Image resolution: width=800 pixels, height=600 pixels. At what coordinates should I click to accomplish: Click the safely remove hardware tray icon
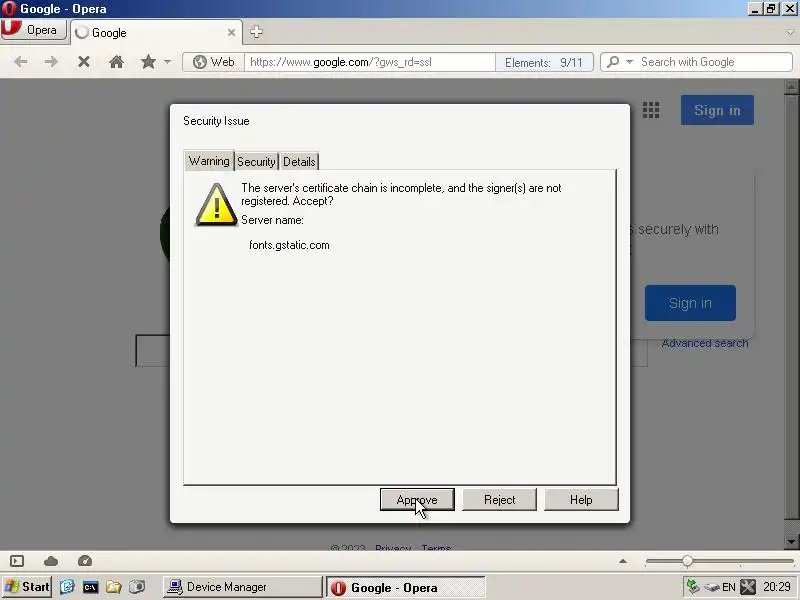click(712, 587)
